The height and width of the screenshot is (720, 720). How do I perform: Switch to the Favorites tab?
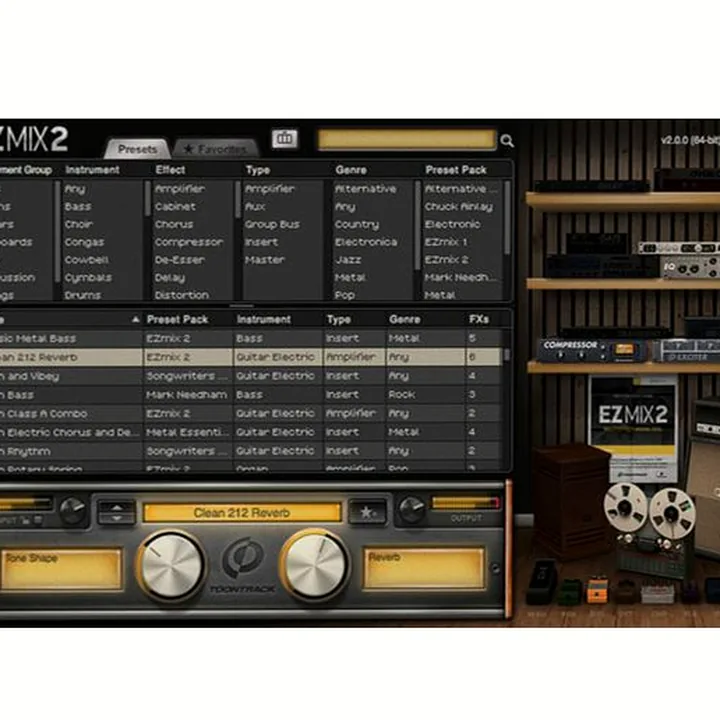(215, 149)
